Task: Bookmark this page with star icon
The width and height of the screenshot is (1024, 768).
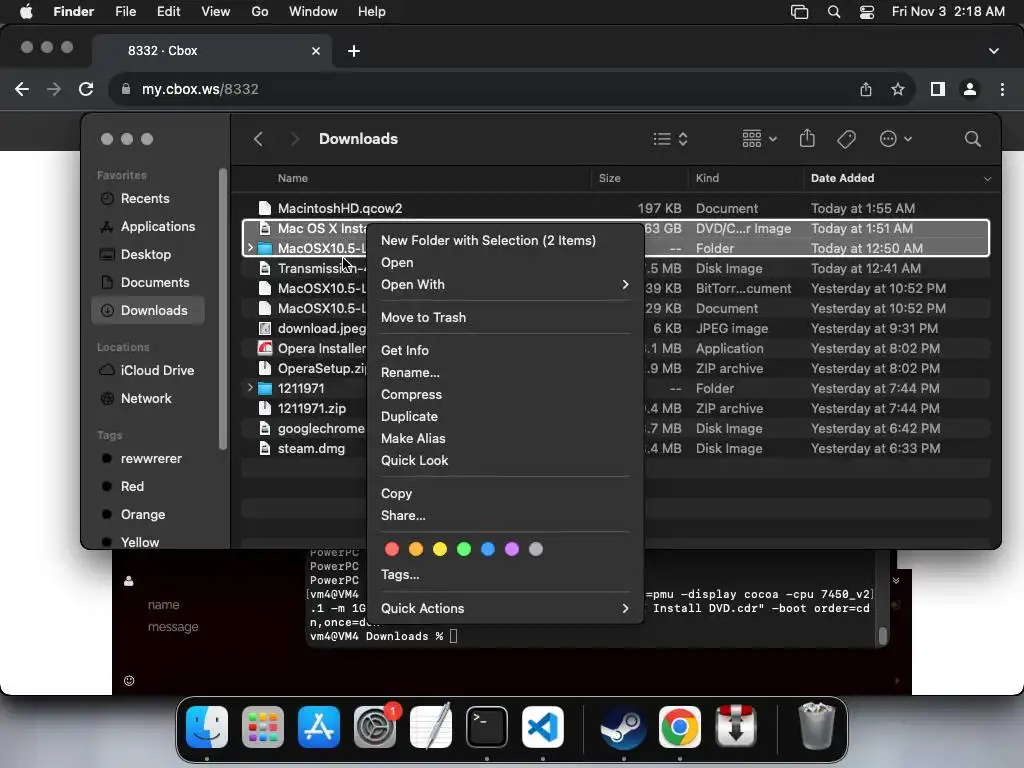Action: [898, 89]
